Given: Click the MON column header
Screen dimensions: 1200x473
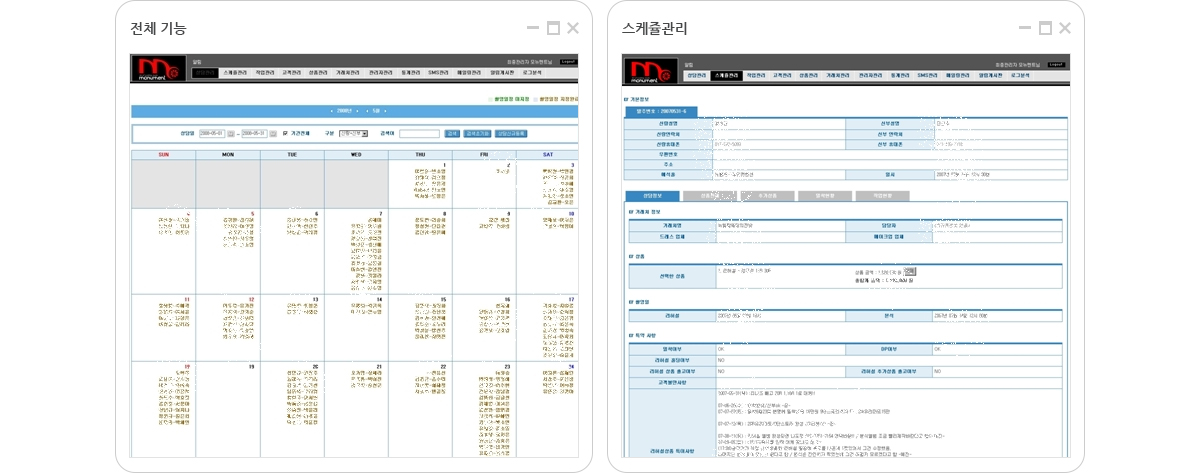Looking at the screenshot, I should pyautogui.click(x=227, y=154).
